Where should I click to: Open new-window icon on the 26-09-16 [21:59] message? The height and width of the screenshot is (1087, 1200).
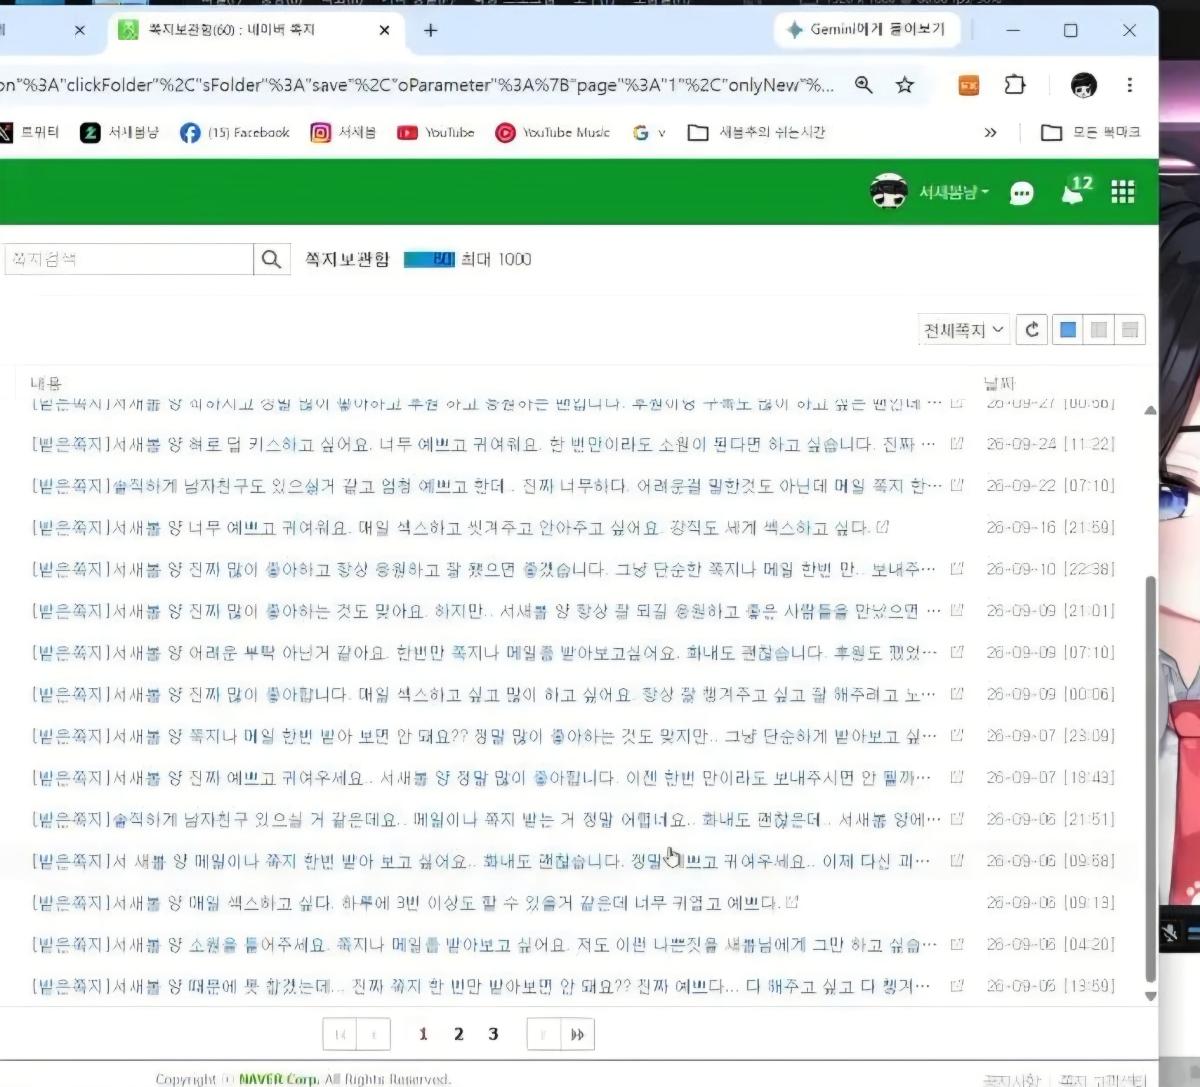pyautogui.click(x=882, y=527)
